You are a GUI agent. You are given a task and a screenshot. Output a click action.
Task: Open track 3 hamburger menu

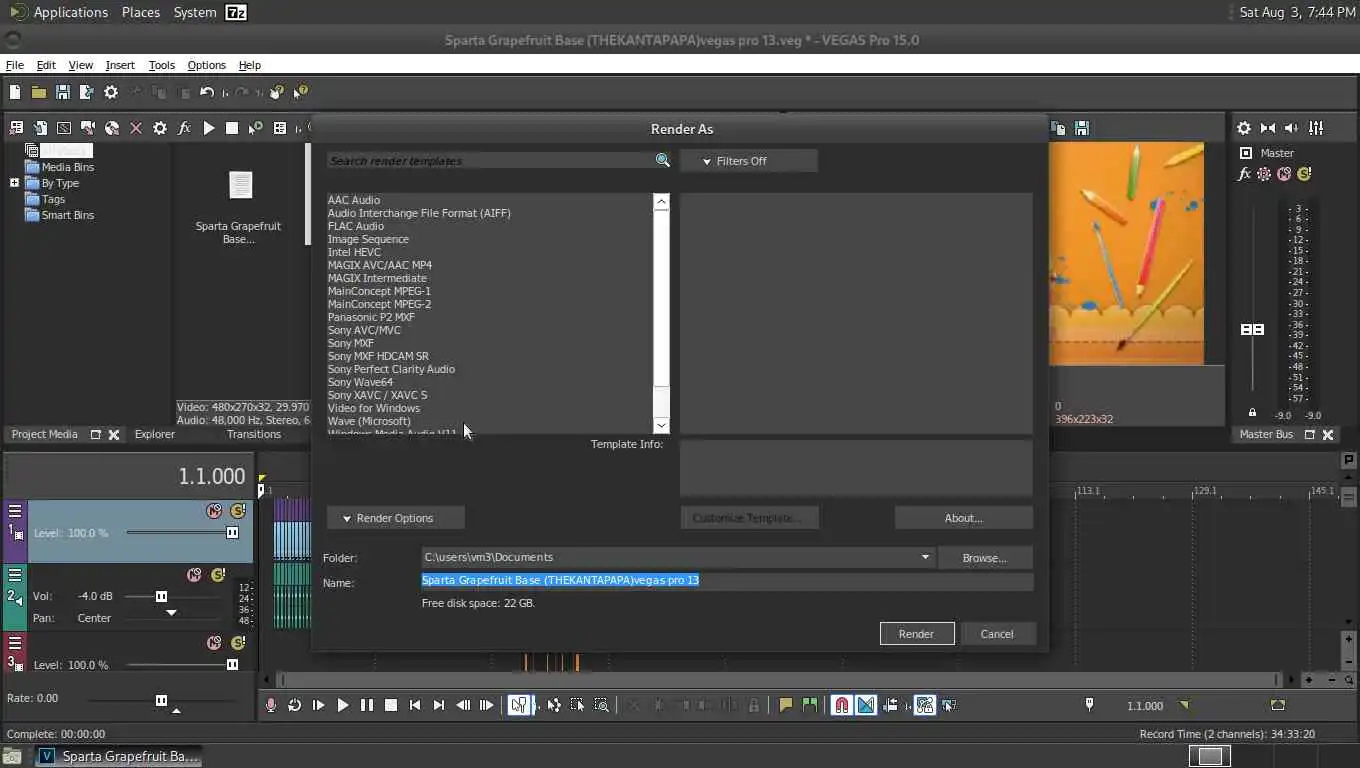(15, 643)
